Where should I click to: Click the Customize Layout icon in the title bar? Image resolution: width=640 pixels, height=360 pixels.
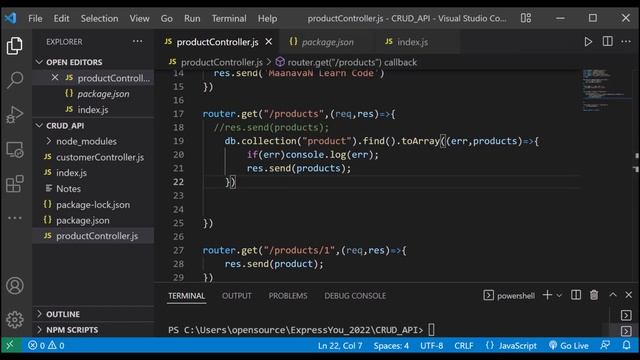[526, 18]
